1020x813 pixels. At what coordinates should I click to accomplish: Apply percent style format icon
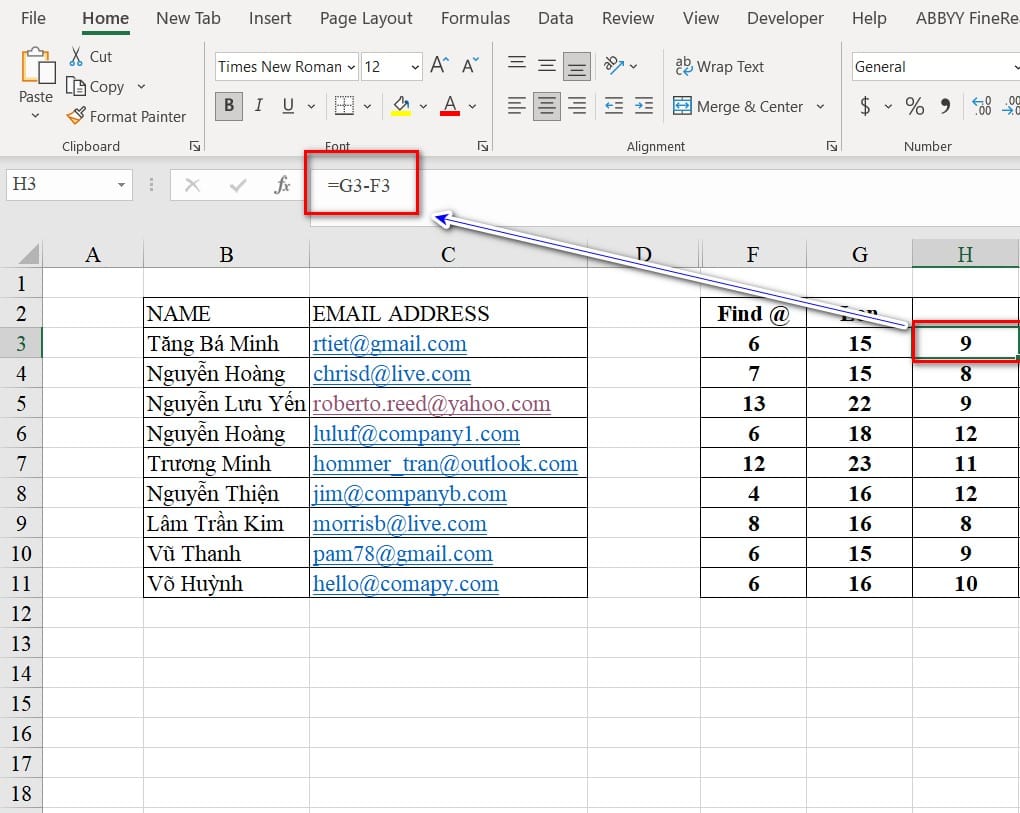[x=914, y=106]
